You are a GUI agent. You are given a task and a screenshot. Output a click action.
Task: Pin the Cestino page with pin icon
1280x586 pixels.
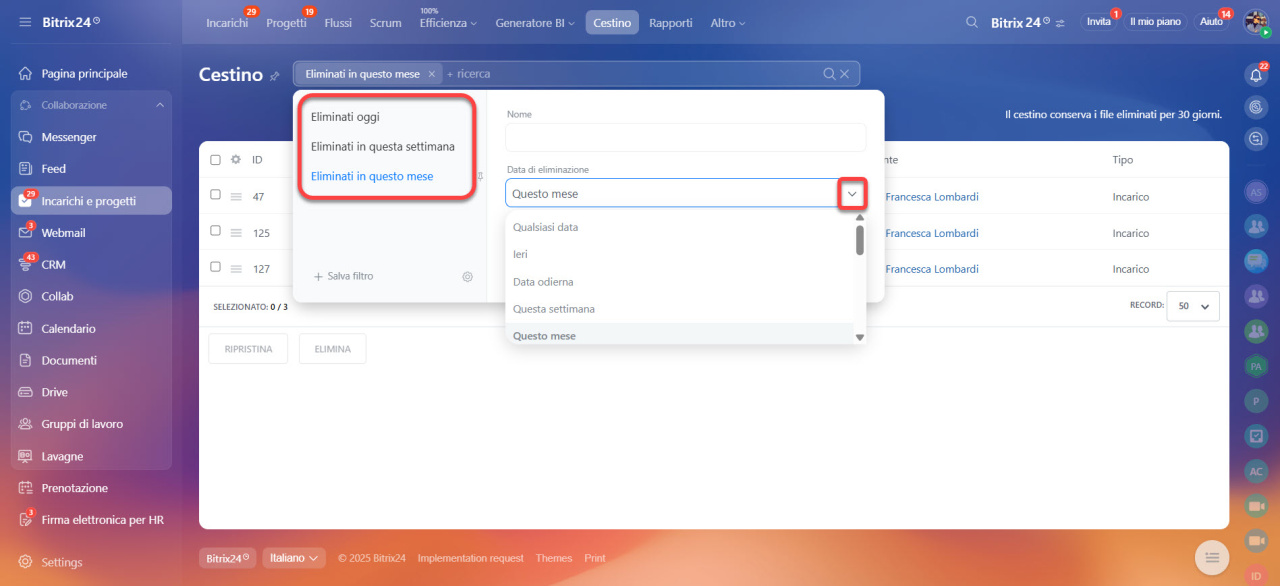pos(275,76)
